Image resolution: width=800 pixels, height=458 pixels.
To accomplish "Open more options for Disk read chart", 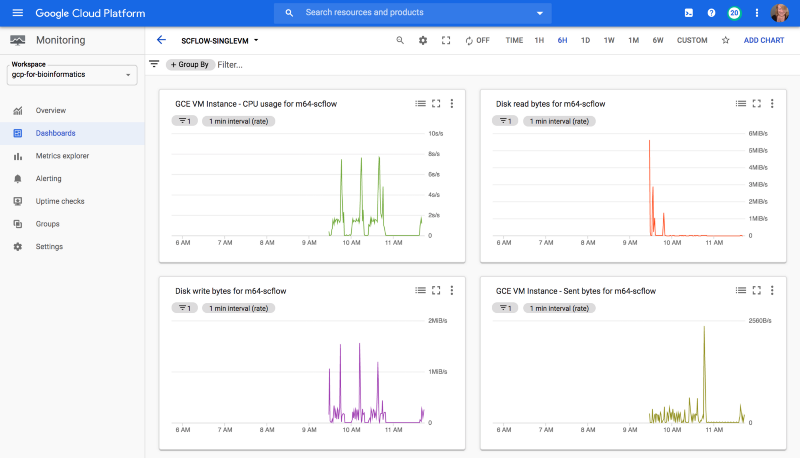I will tap(772, 104).
